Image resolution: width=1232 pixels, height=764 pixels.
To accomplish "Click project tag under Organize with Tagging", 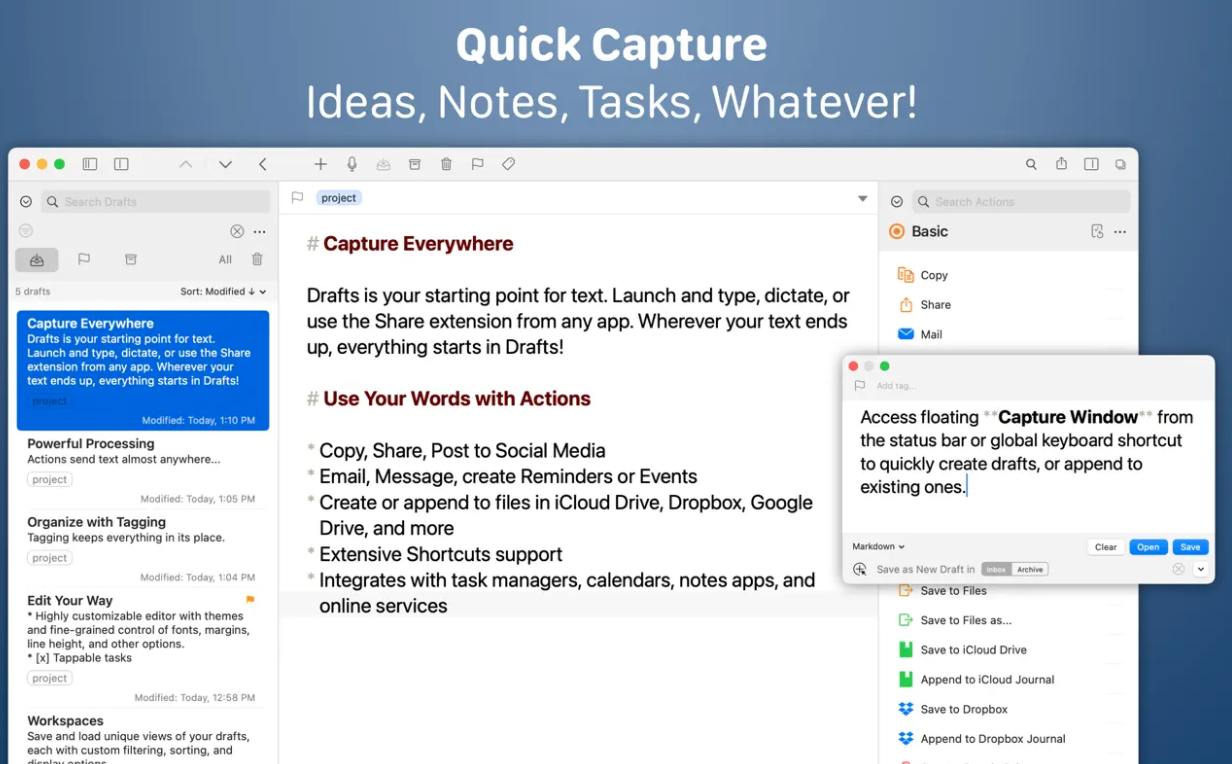I will point(50,558).
